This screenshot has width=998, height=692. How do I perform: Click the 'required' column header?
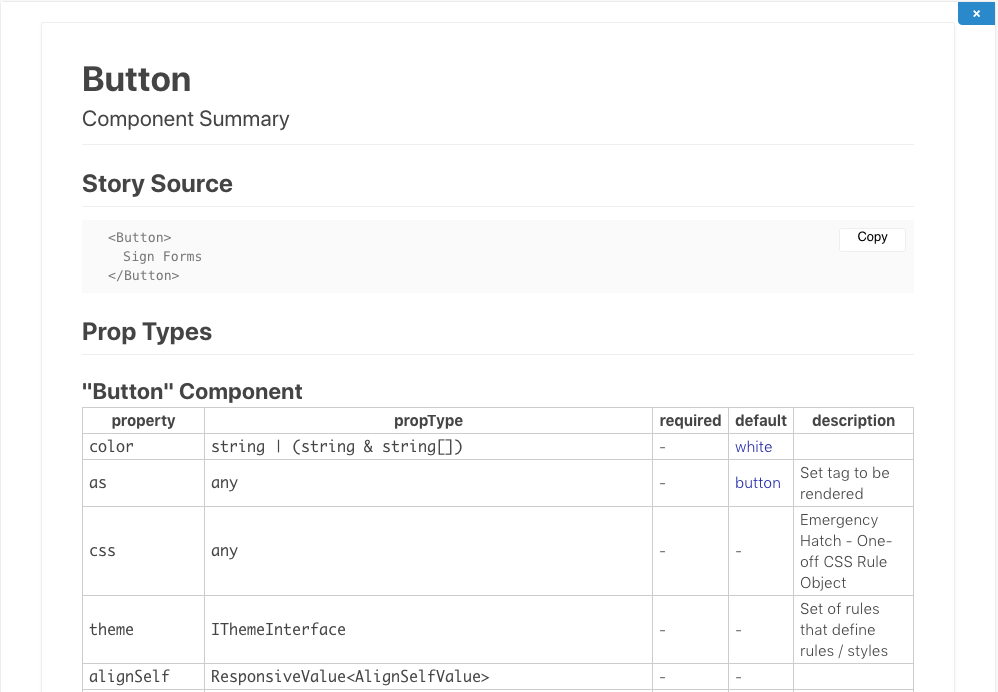tap(690, 421)
